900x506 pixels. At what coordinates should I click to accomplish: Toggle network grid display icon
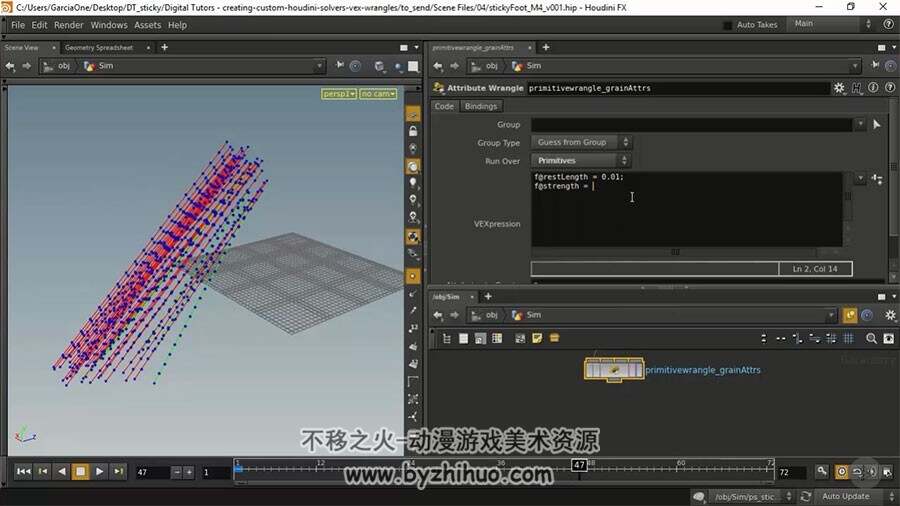tap(848, 338)
